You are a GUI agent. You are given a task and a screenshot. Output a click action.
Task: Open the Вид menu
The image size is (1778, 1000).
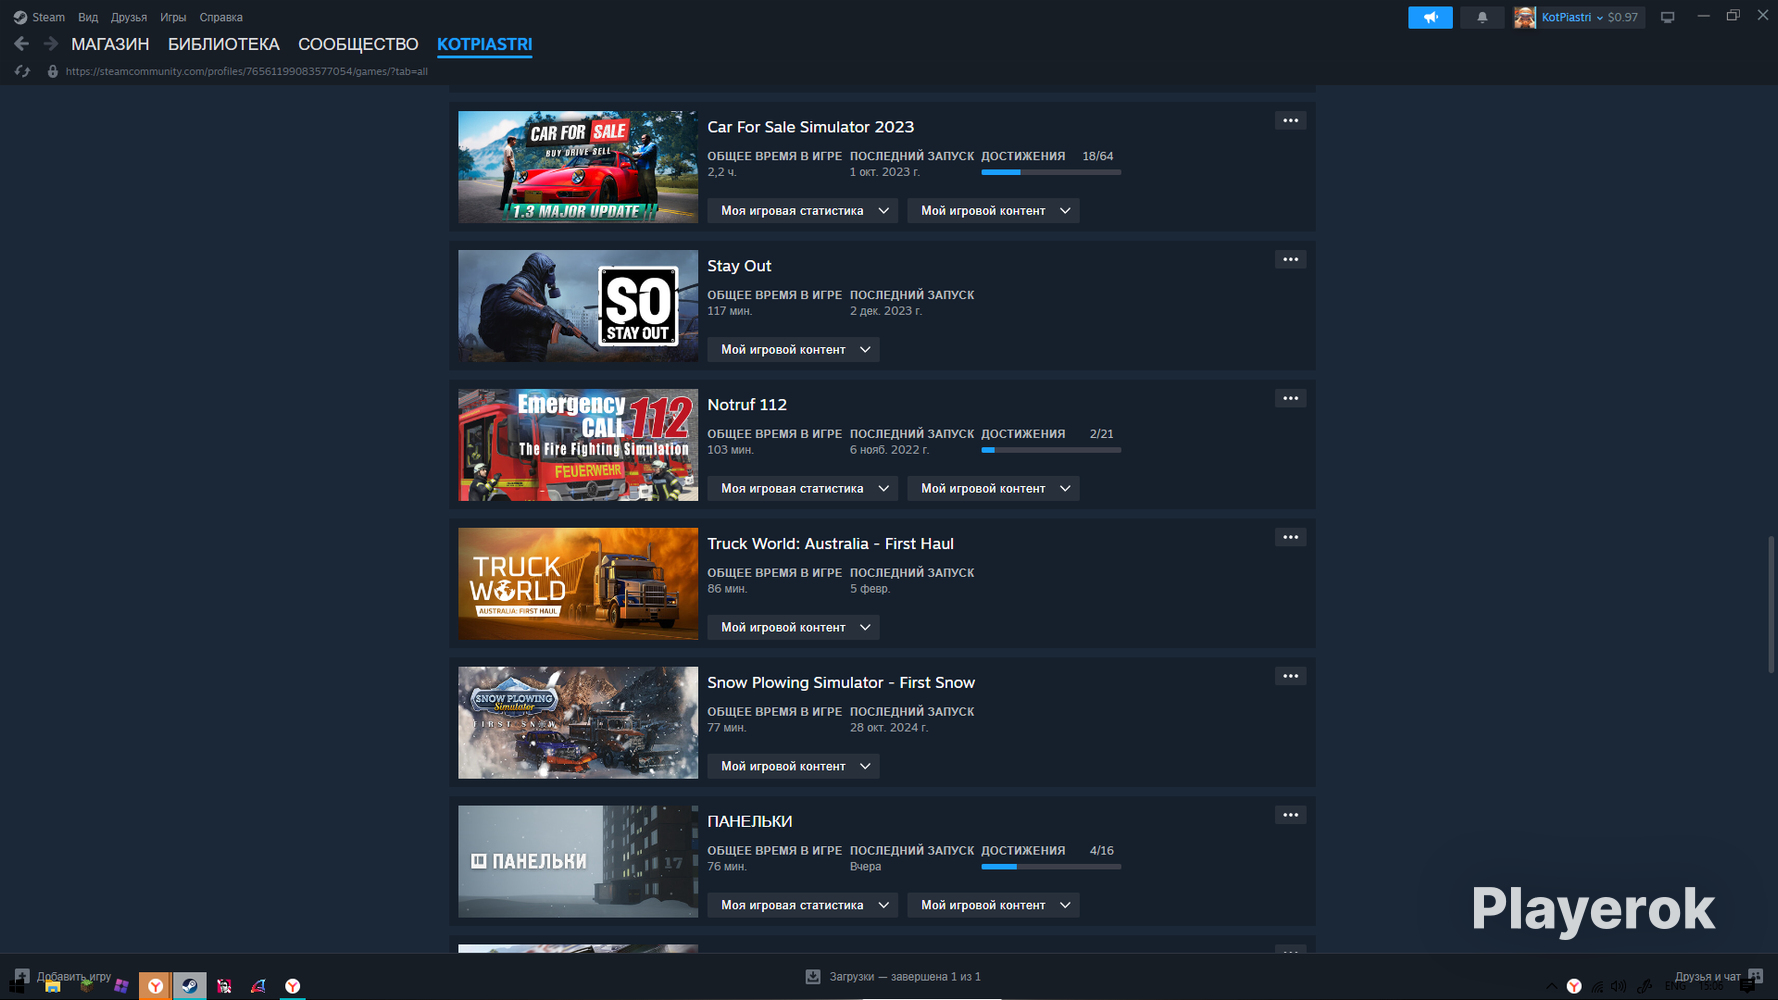point(88,17)
